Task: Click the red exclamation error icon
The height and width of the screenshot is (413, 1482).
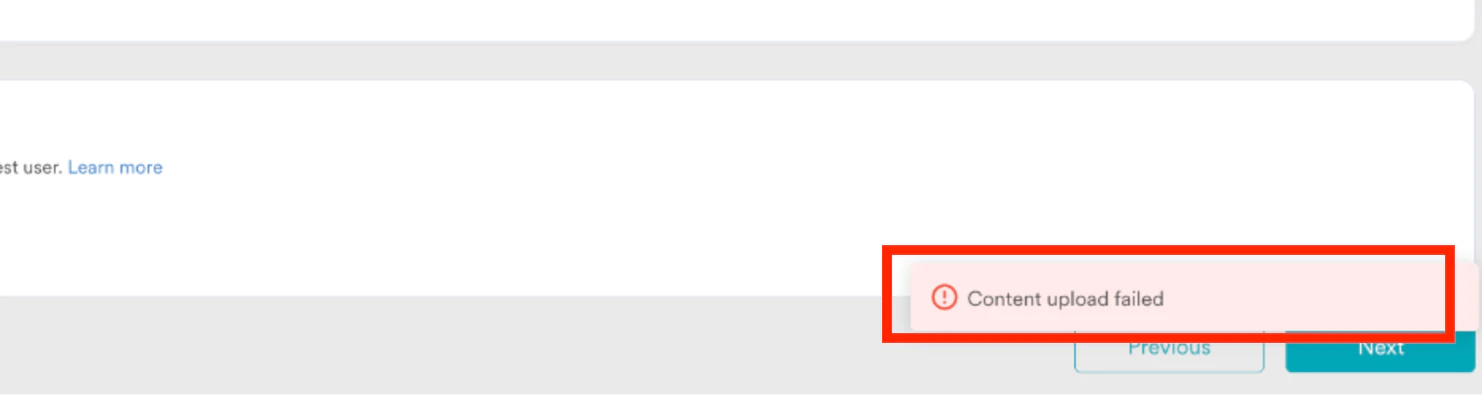Action: 944,297
